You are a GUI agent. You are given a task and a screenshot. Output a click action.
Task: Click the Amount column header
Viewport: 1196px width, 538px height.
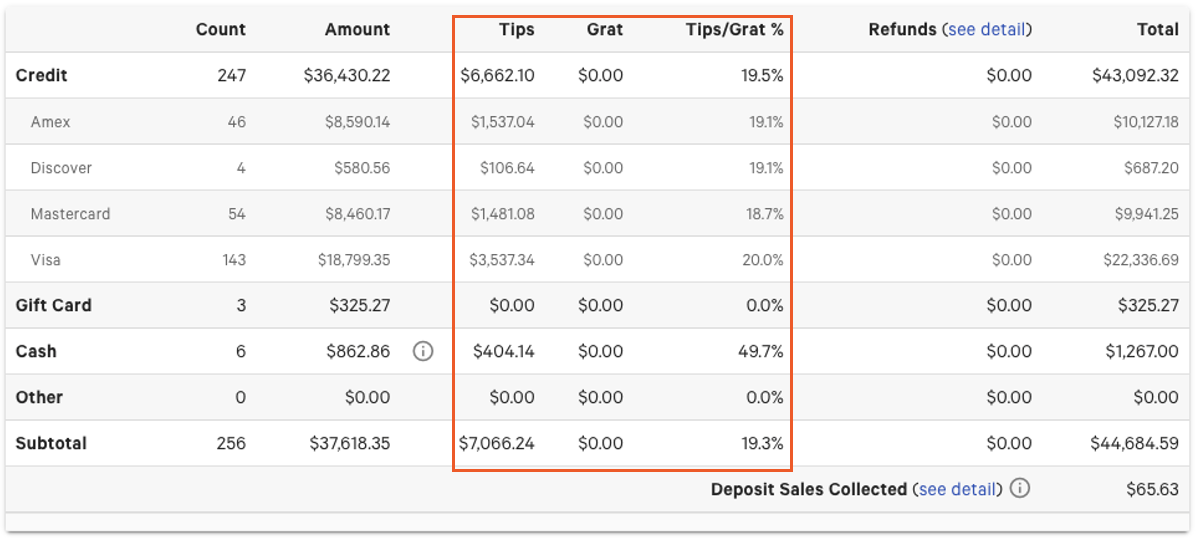pyautogui.click(x=357, y=29)
